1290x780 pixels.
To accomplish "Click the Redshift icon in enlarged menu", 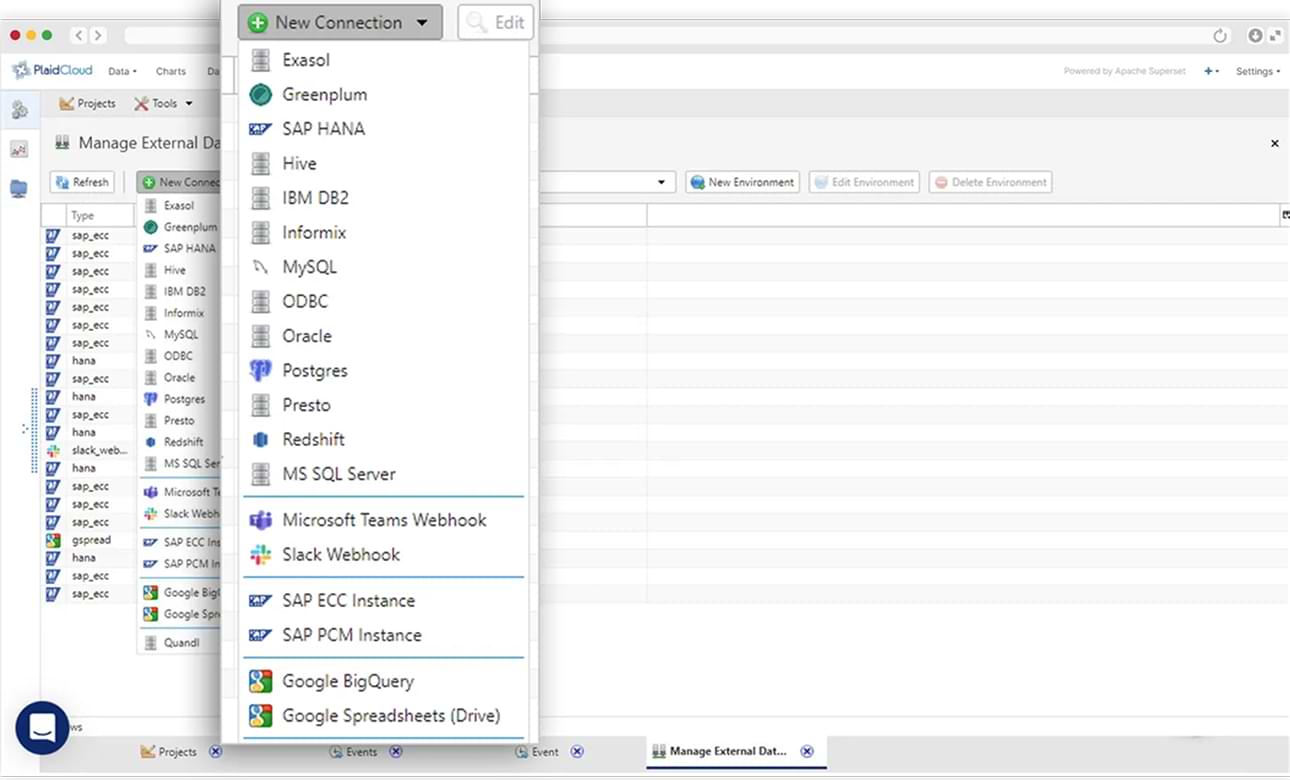I will [260, 440].
